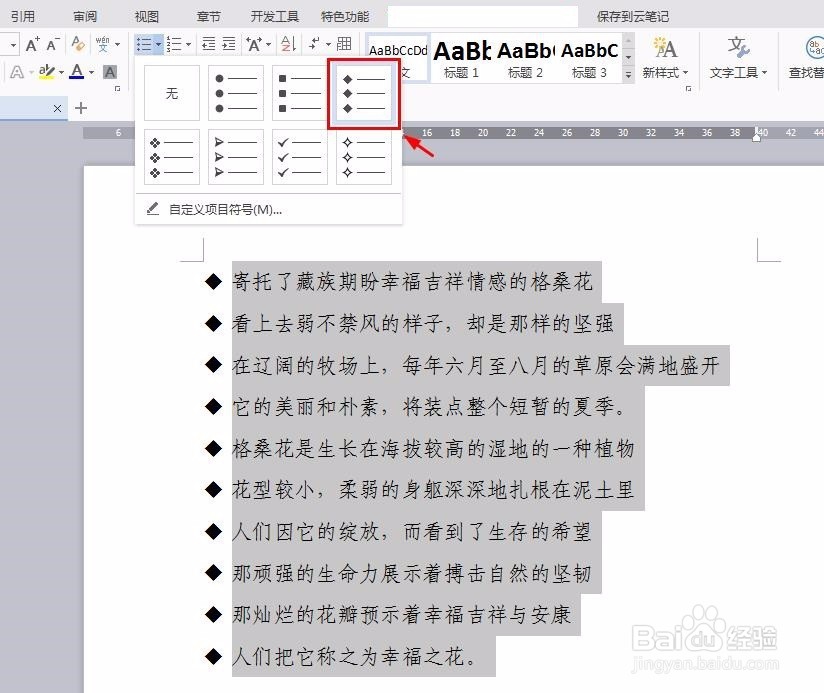This screenshot has height=693, width=824.
Task: Apply yellow text highlight color
Action: point(47,72)
